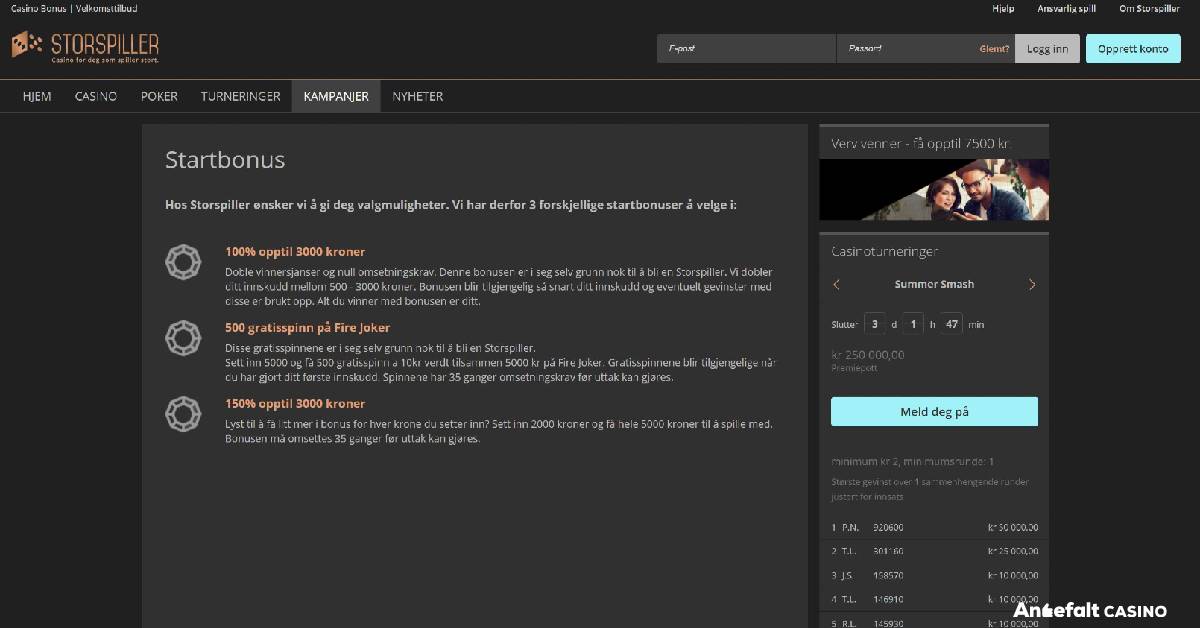1200x628 pixels.
Task: Click leaderboard score 146910
Action: pos(888,599)
